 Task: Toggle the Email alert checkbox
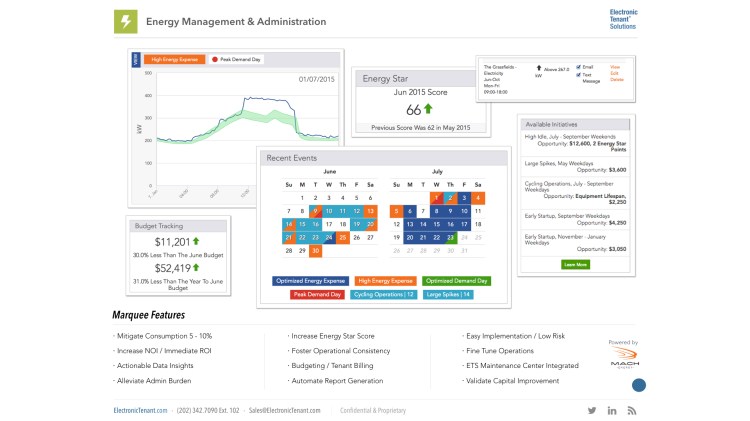coord(581,66)
